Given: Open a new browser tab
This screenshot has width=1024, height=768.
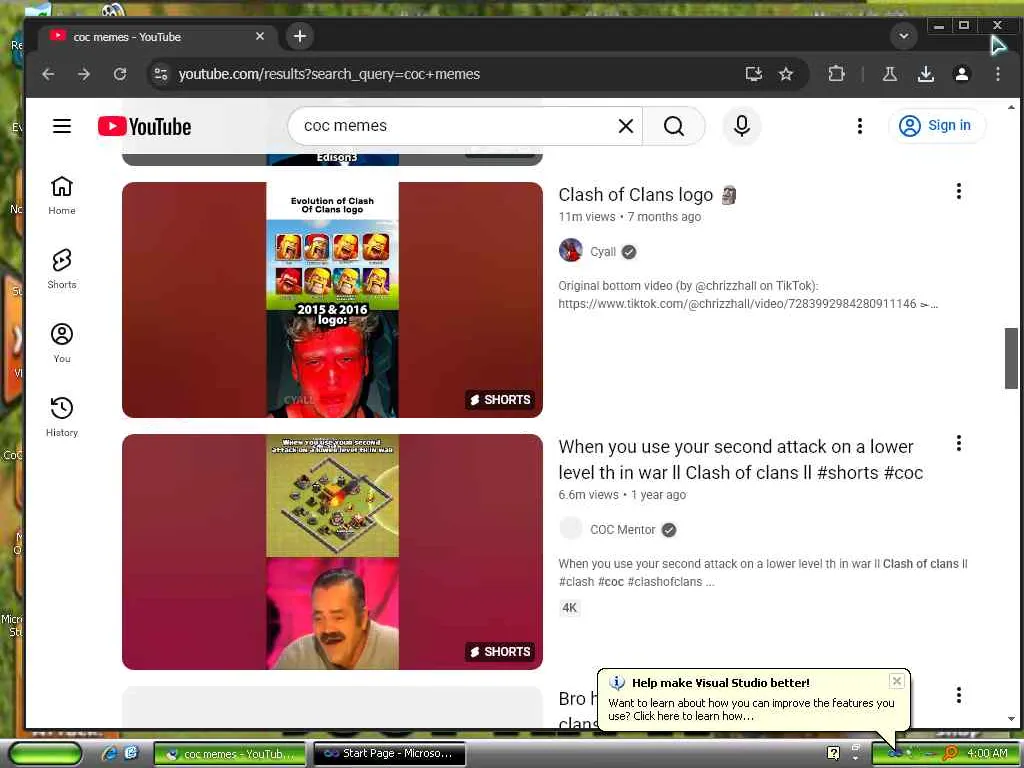Looking at the screenshot, I should point(300,36).
